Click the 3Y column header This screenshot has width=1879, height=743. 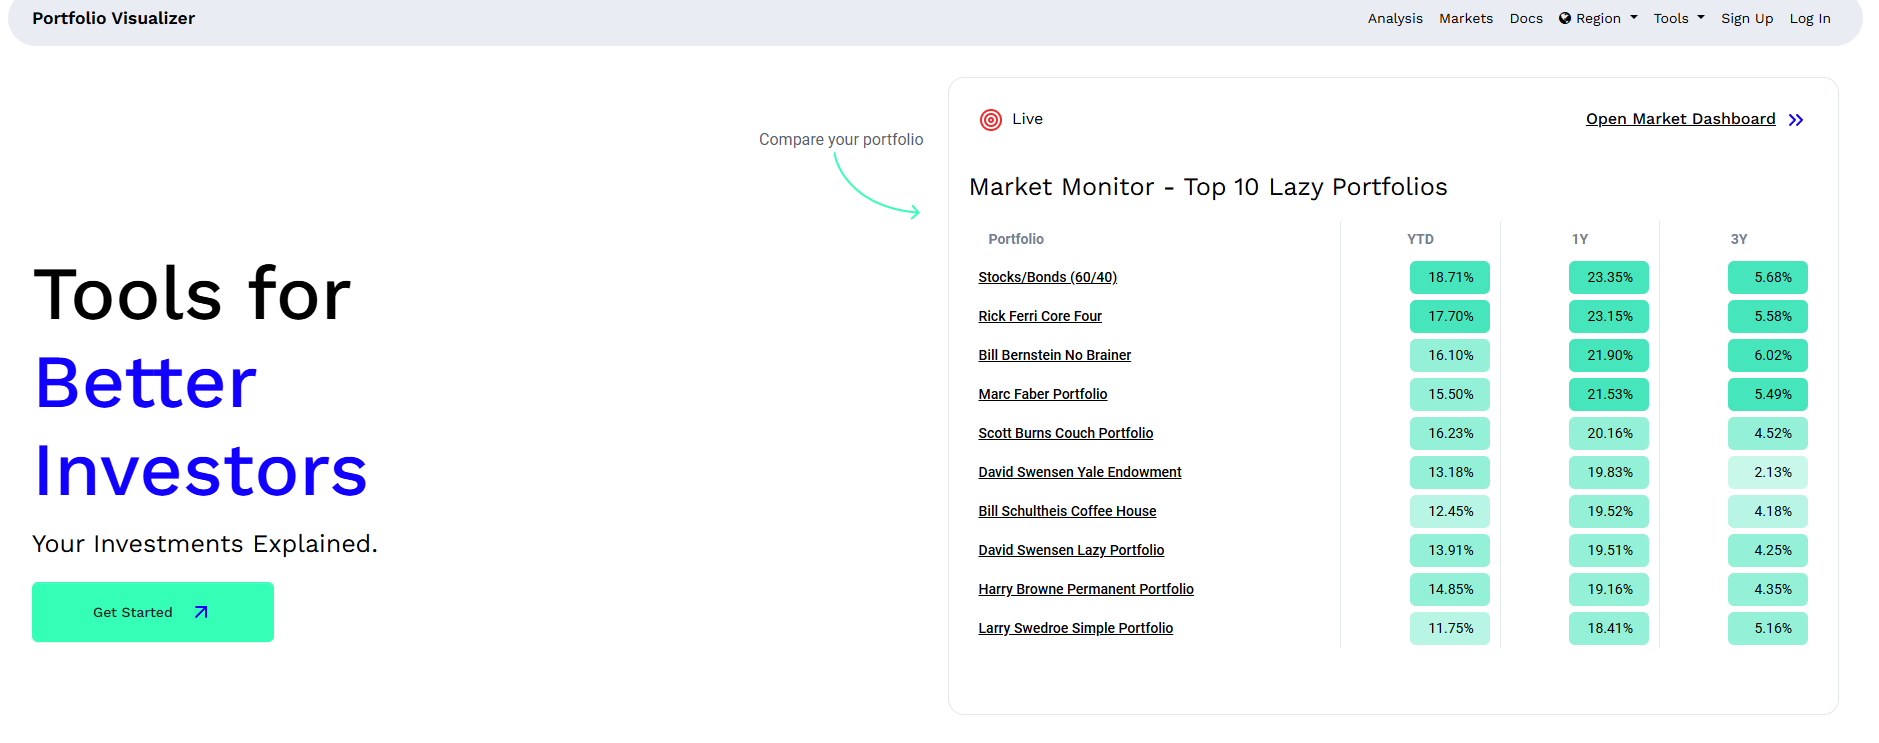click(x=1739, y=239)
